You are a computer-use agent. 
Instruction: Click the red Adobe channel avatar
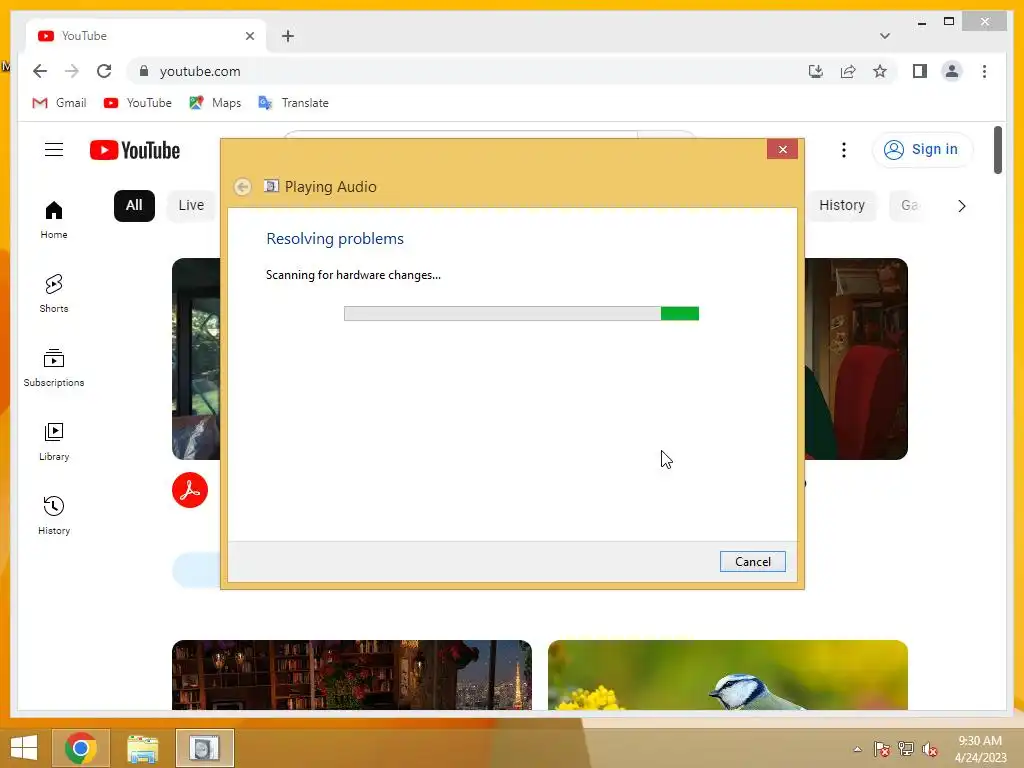tap(189, 490)
